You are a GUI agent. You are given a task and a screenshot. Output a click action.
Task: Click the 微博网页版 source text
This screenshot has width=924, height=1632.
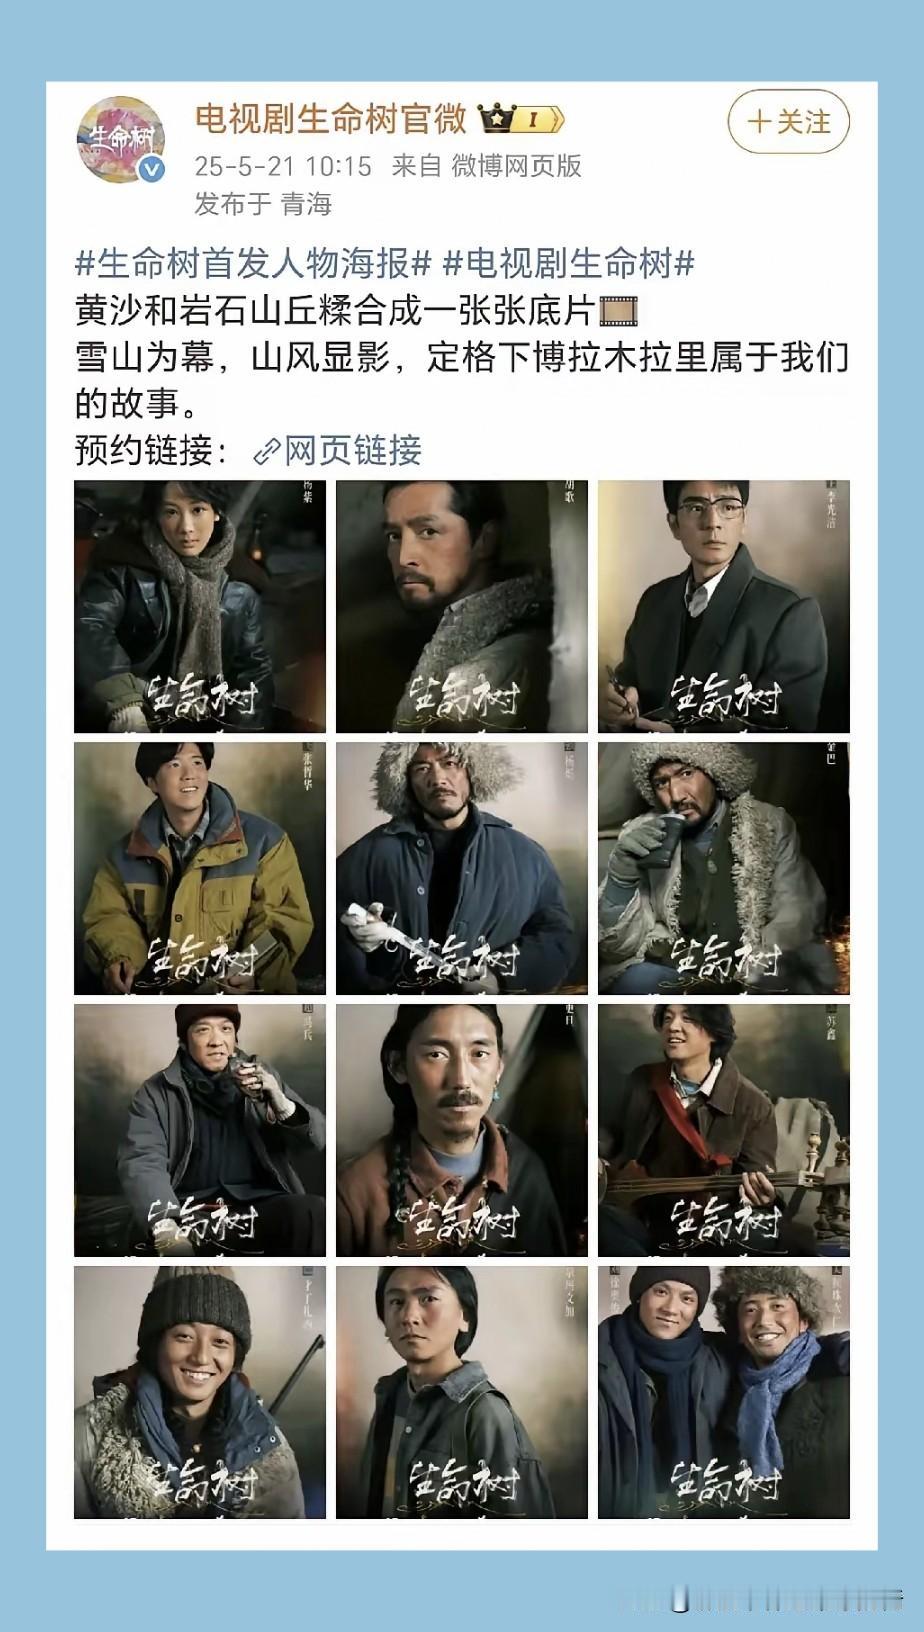pos(516,165)
